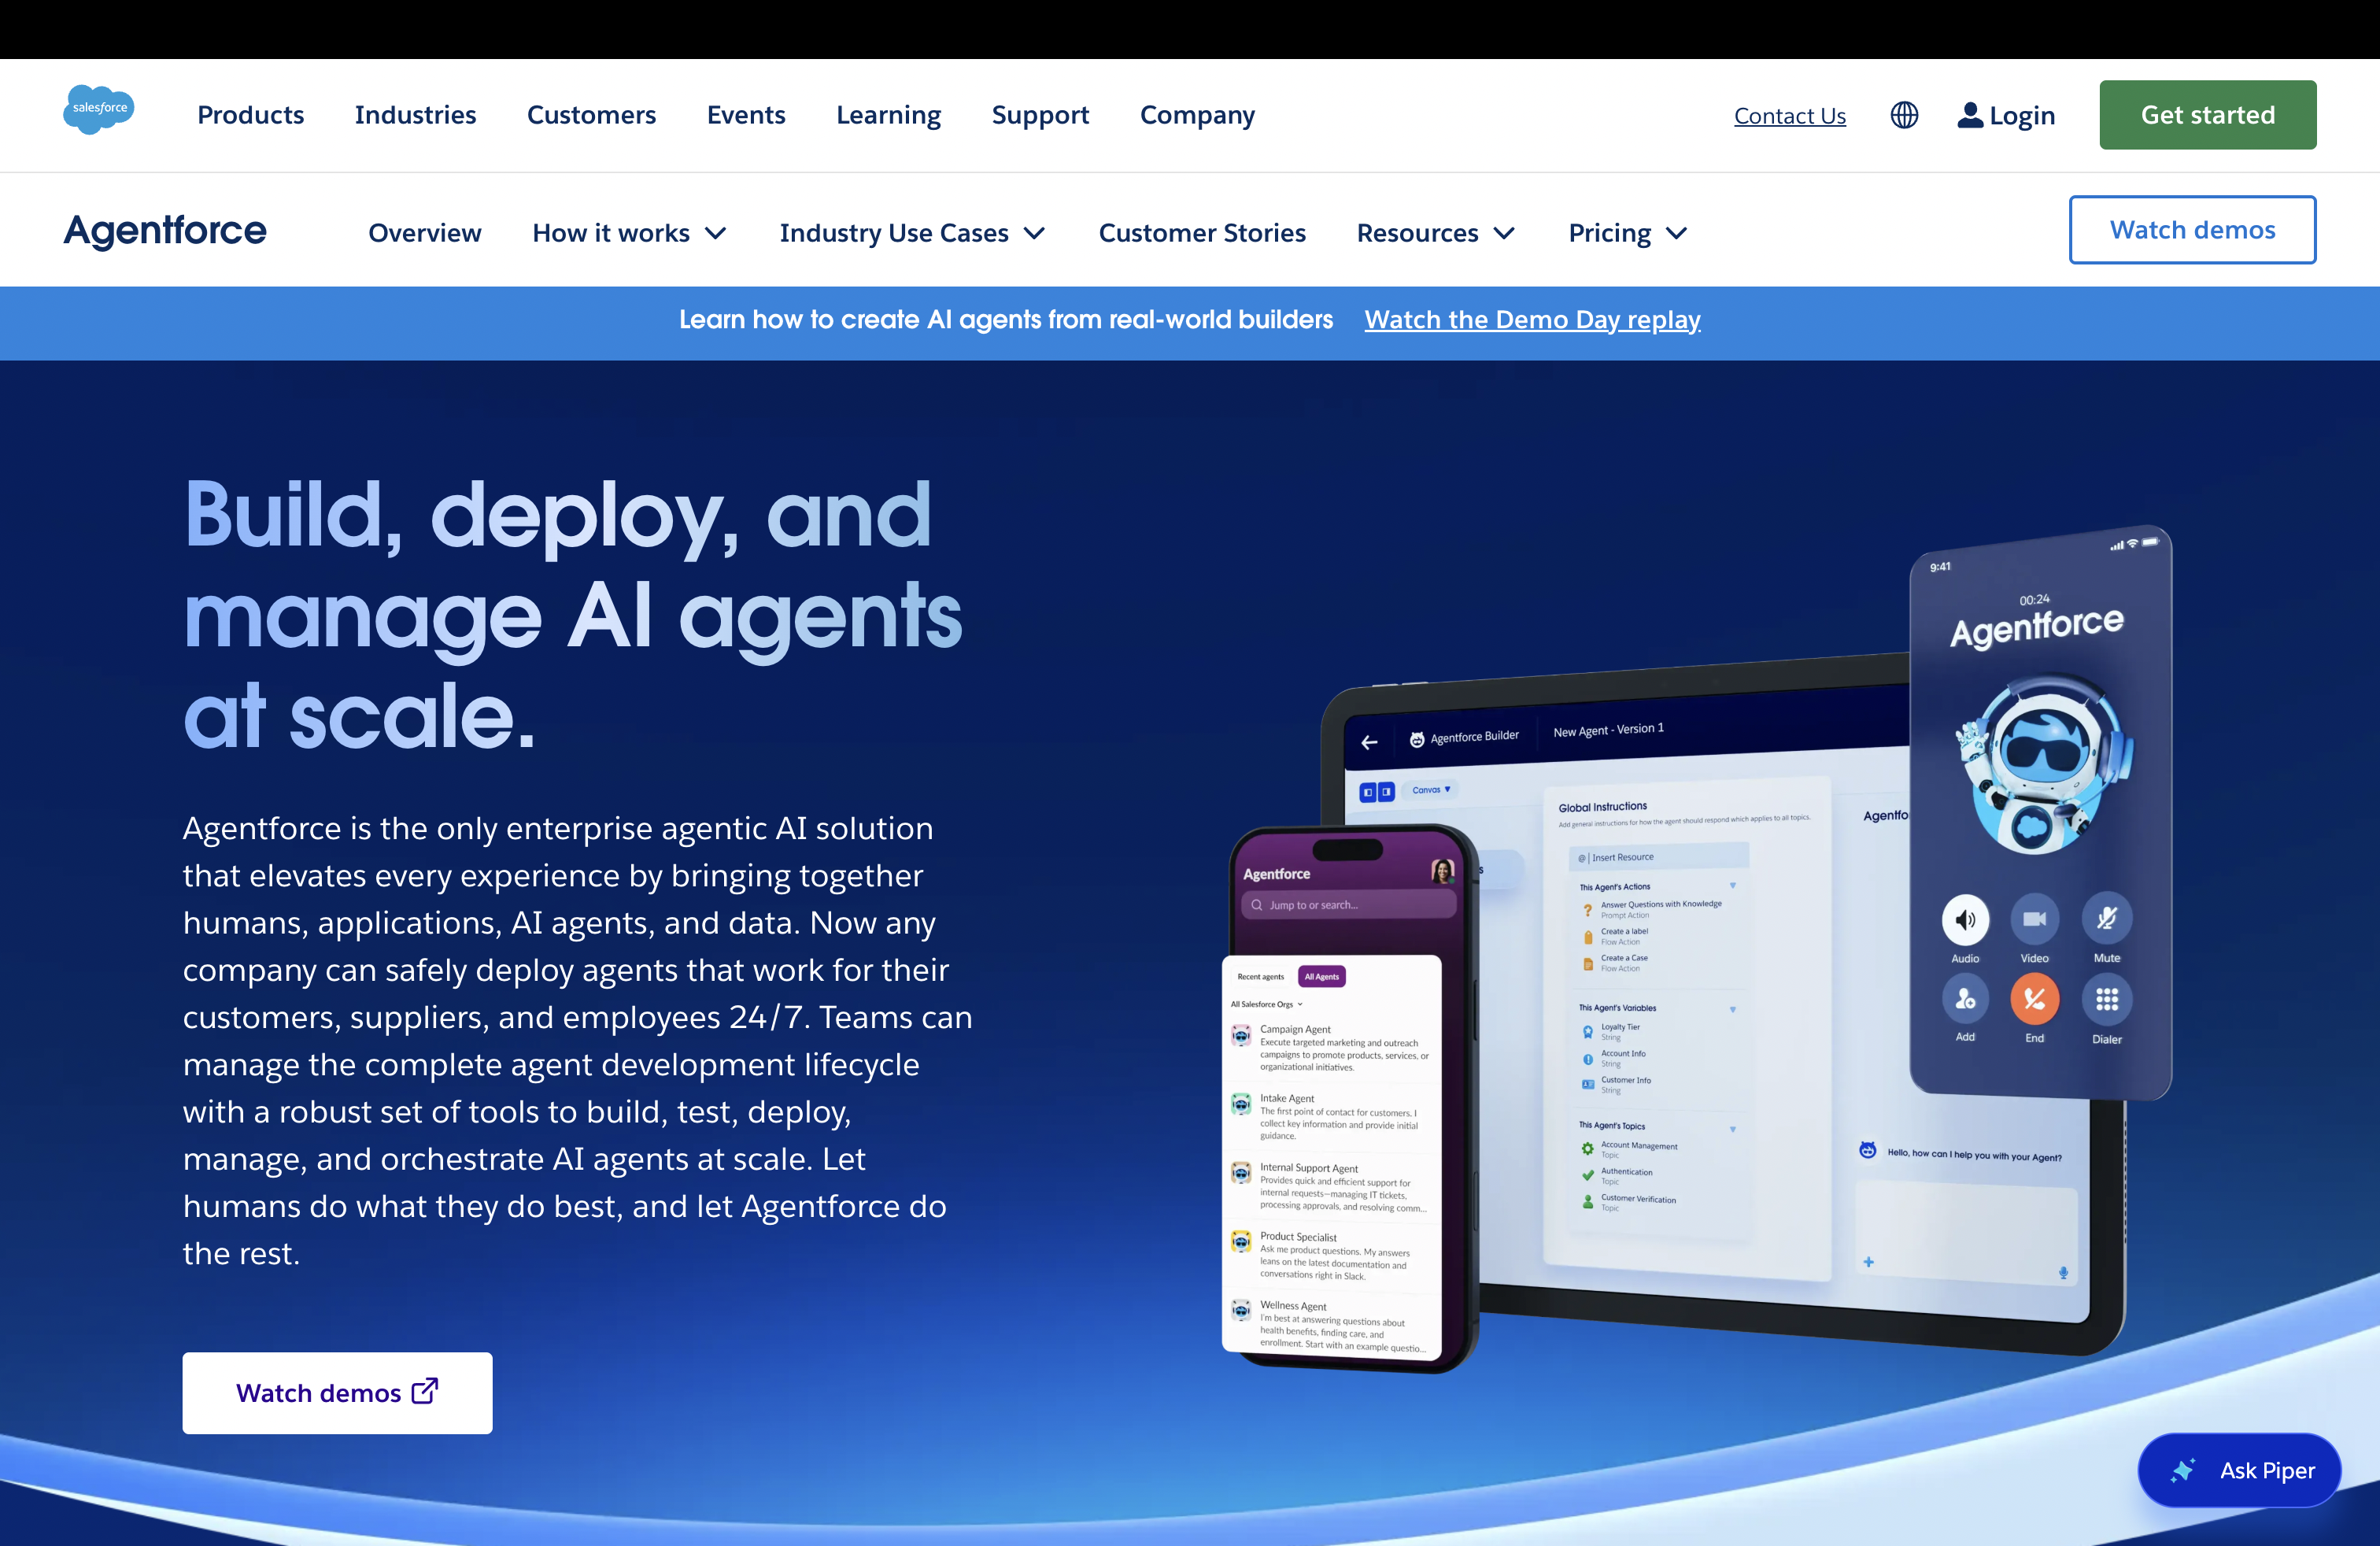The image size is (2380, 1546).
Task: Click the Audio speaker icon on phone
Action: (1965, 919)
